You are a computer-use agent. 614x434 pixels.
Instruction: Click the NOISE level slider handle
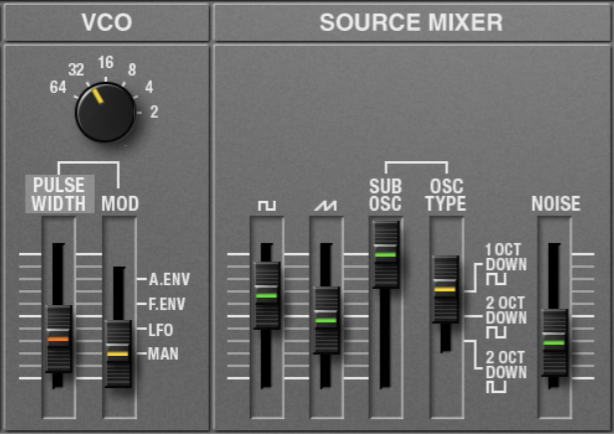coord(554,342)
